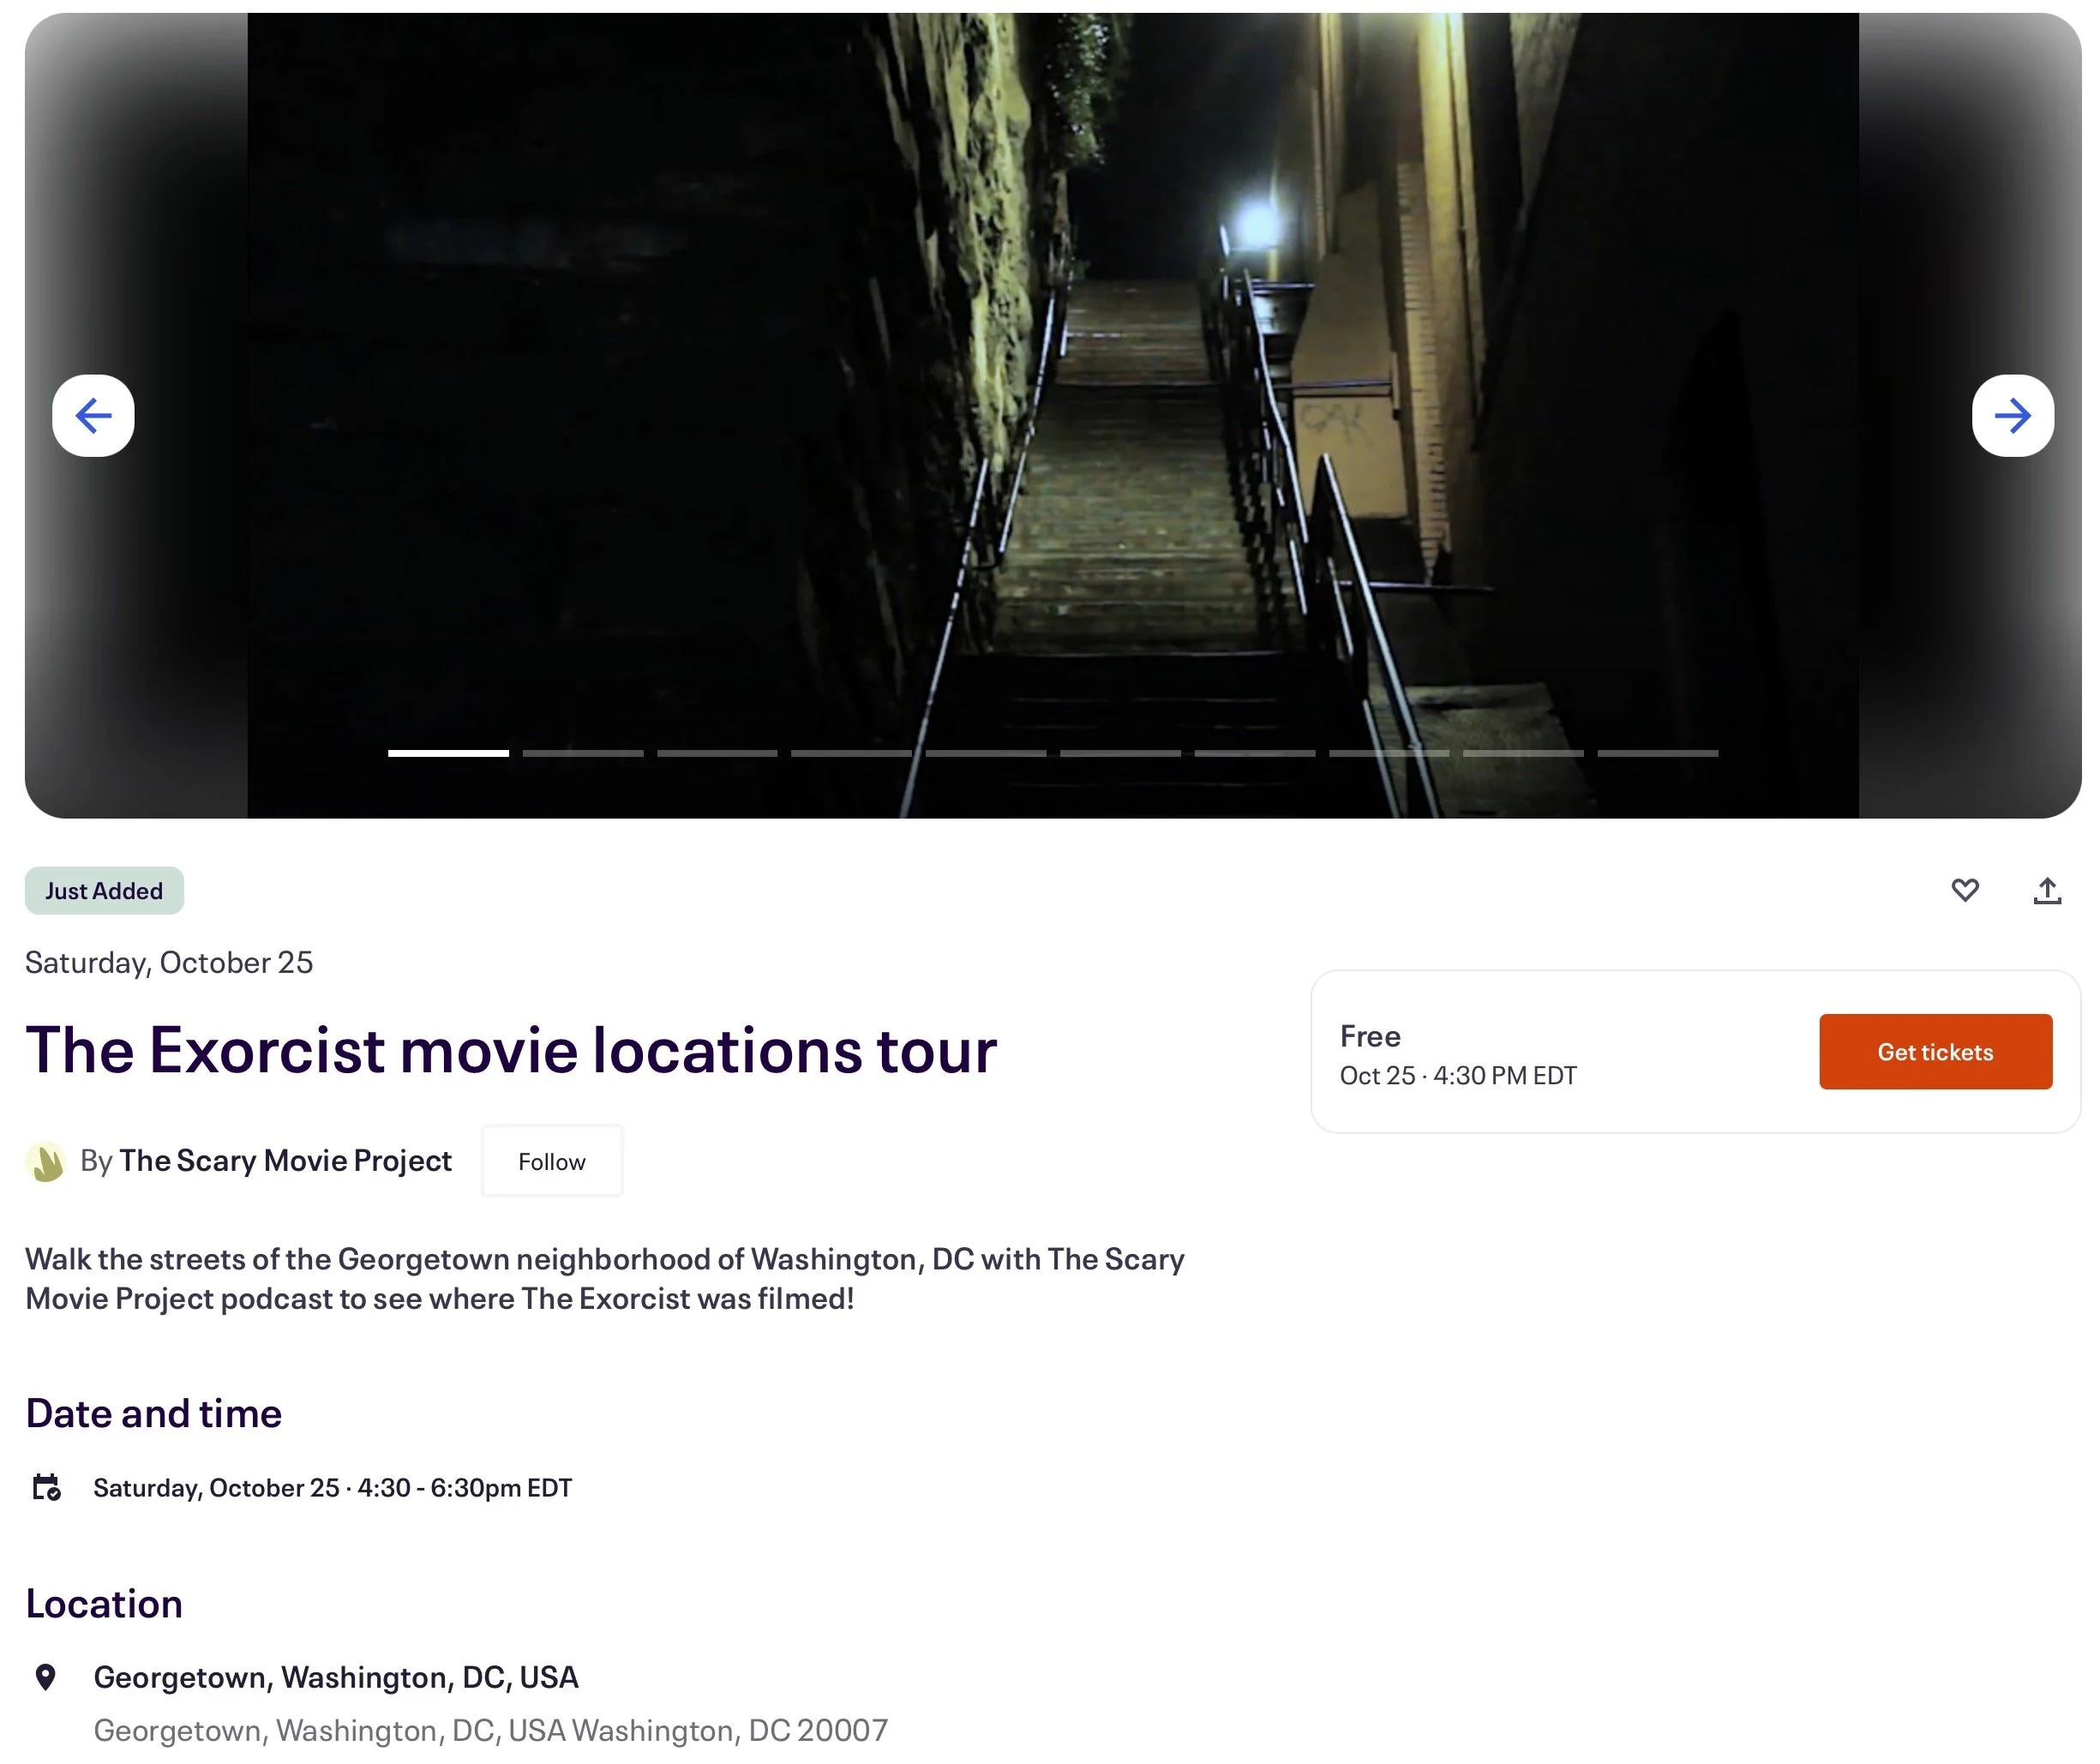This screenshot has height=1764, width=2100.
Task: Jump to seventh carousel slide indicator
Action: click(1254, 753)
